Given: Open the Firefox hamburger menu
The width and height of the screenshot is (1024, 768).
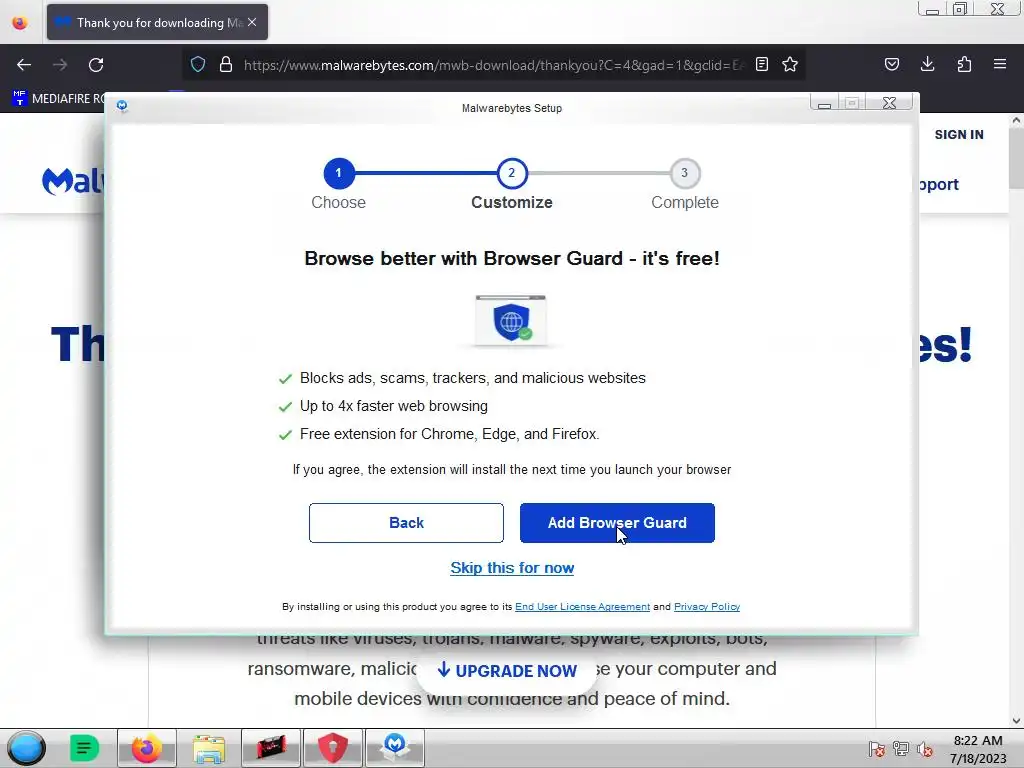Looking at the screenshot, I should click(x=1000, y=64).
